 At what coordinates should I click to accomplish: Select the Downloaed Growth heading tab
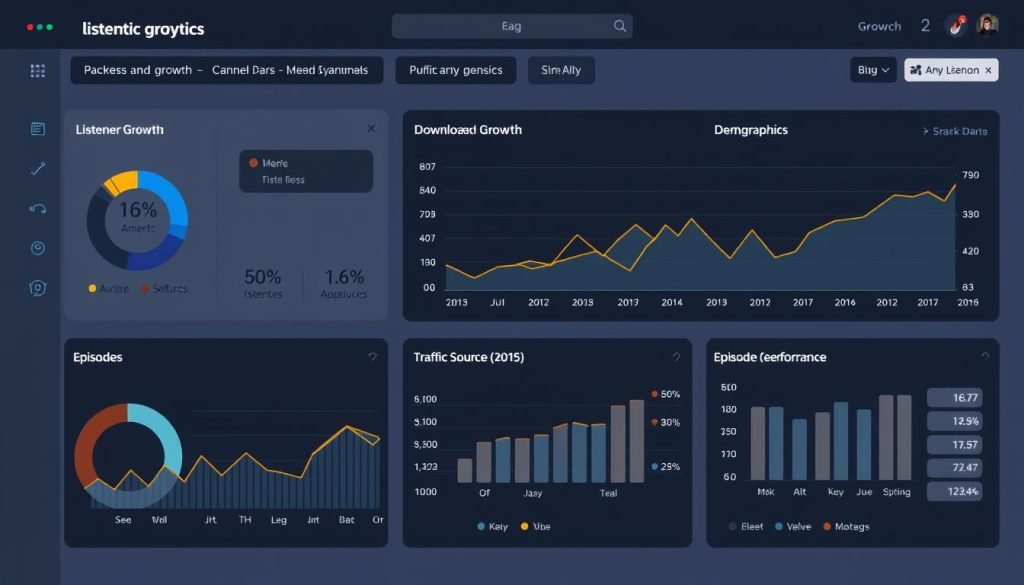(468, 130)
